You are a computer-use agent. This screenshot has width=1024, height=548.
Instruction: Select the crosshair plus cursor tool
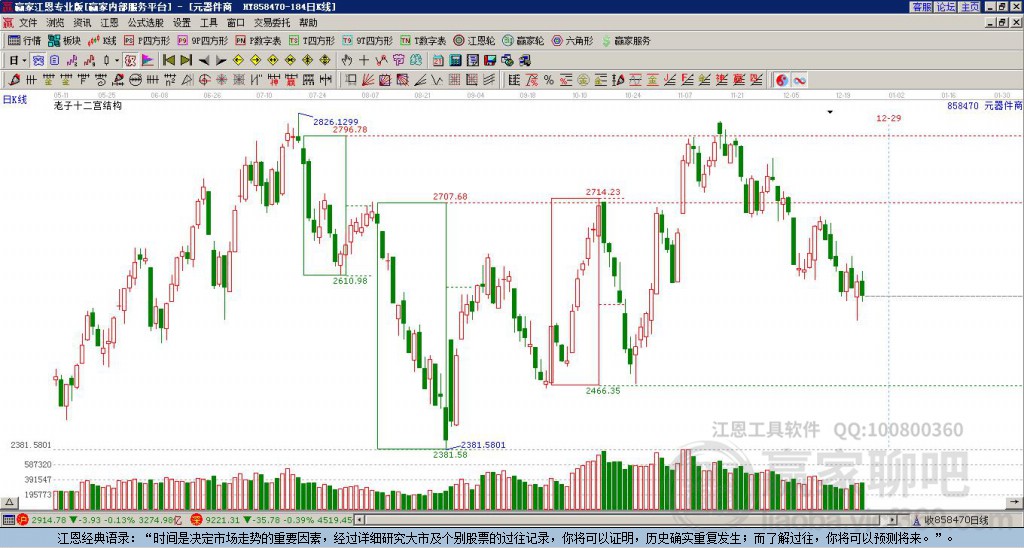click(x=364, y=61)
